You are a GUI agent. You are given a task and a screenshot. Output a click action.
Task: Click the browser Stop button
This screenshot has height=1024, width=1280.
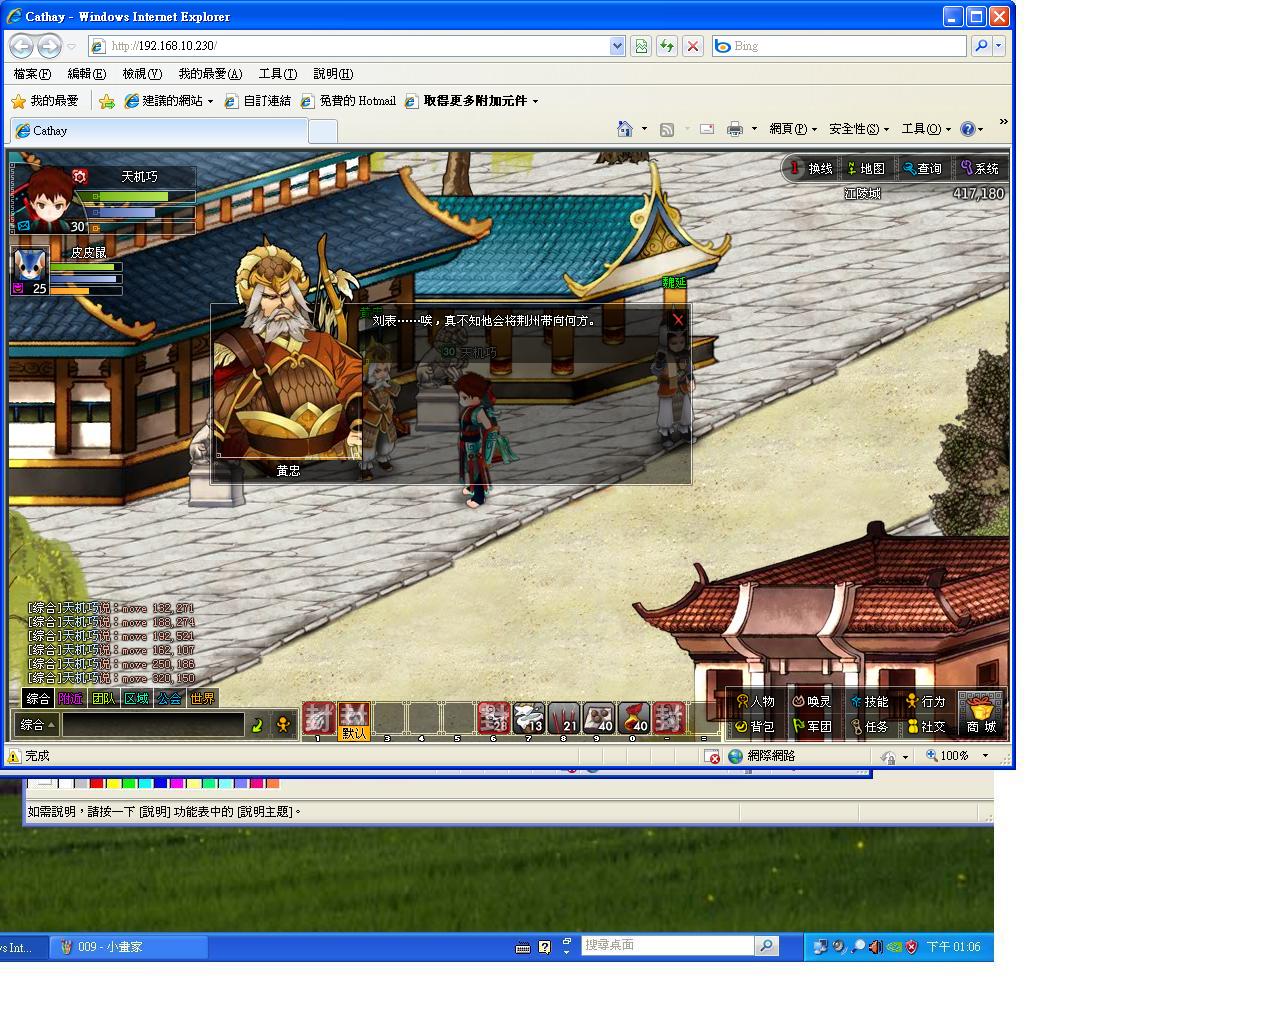pos(692,46)
